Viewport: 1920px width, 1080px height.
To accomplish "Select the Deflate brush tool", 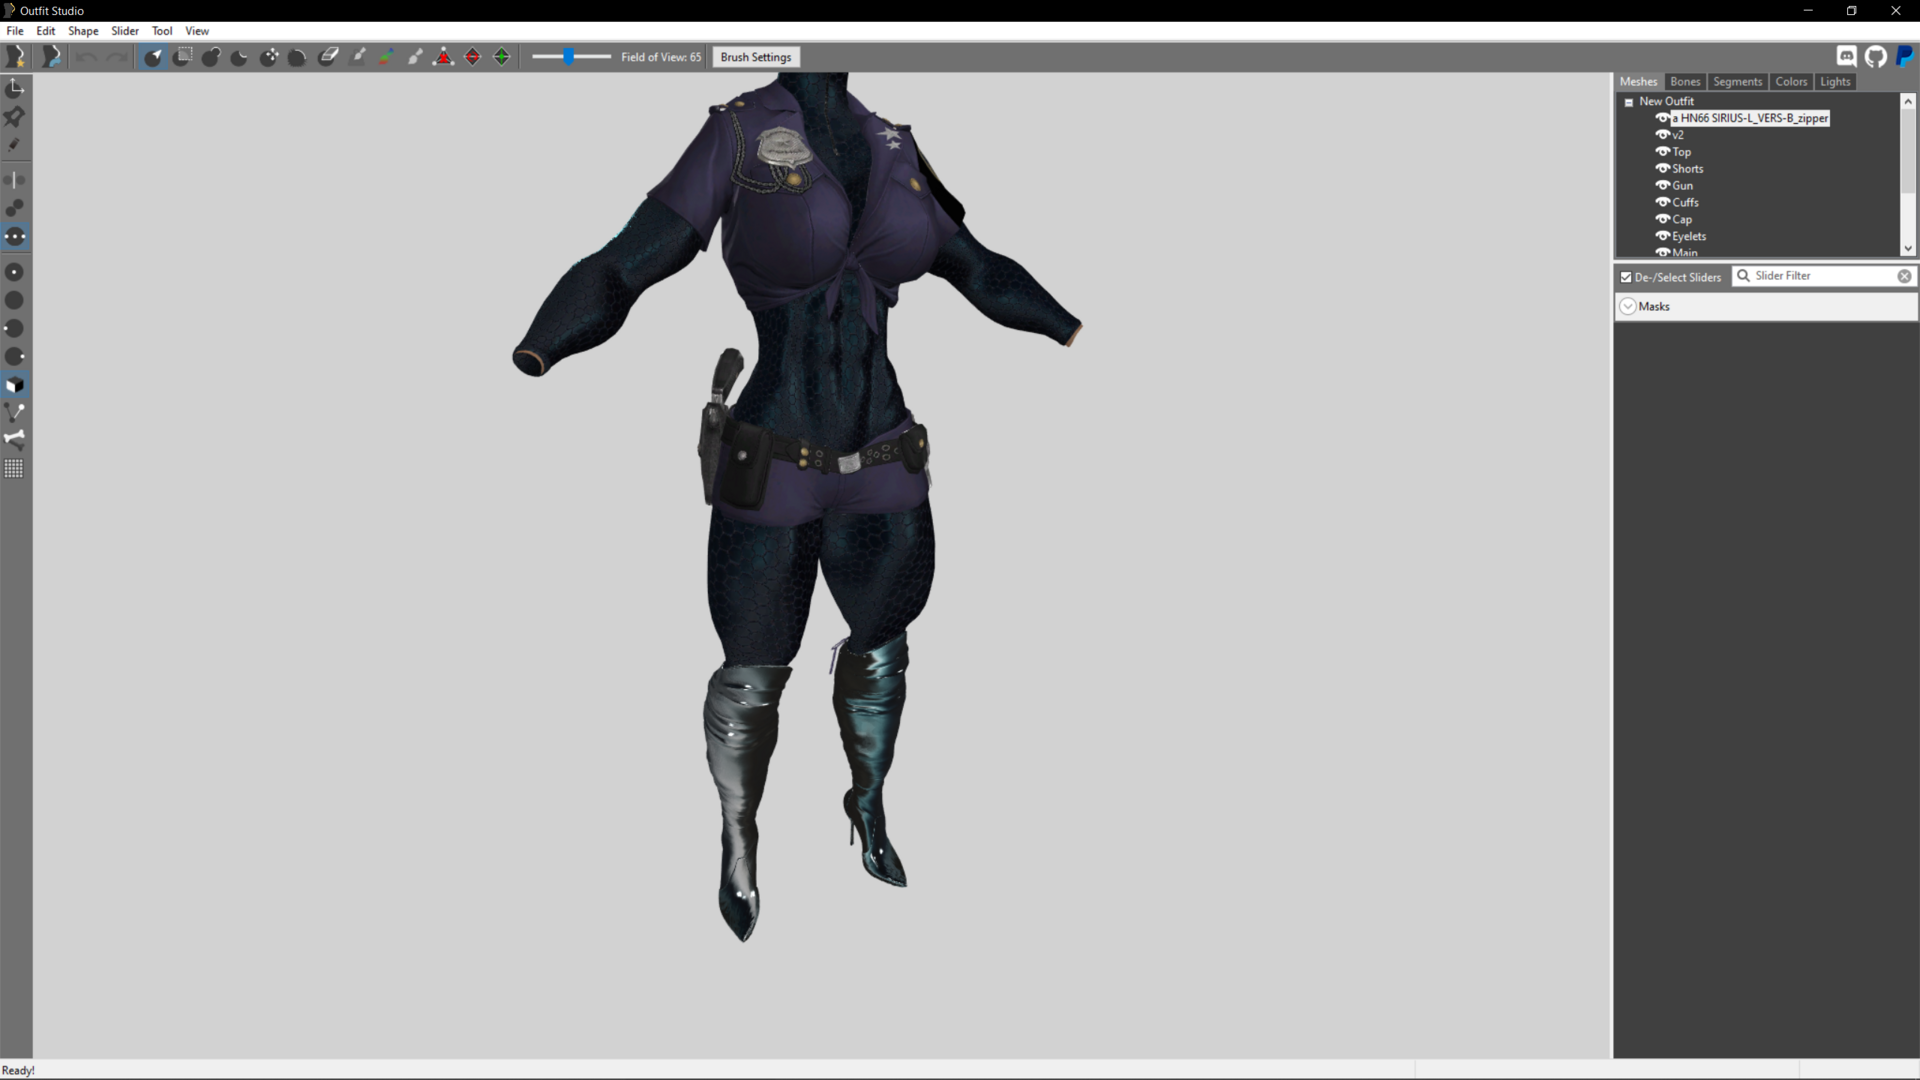I will [240, 57].
